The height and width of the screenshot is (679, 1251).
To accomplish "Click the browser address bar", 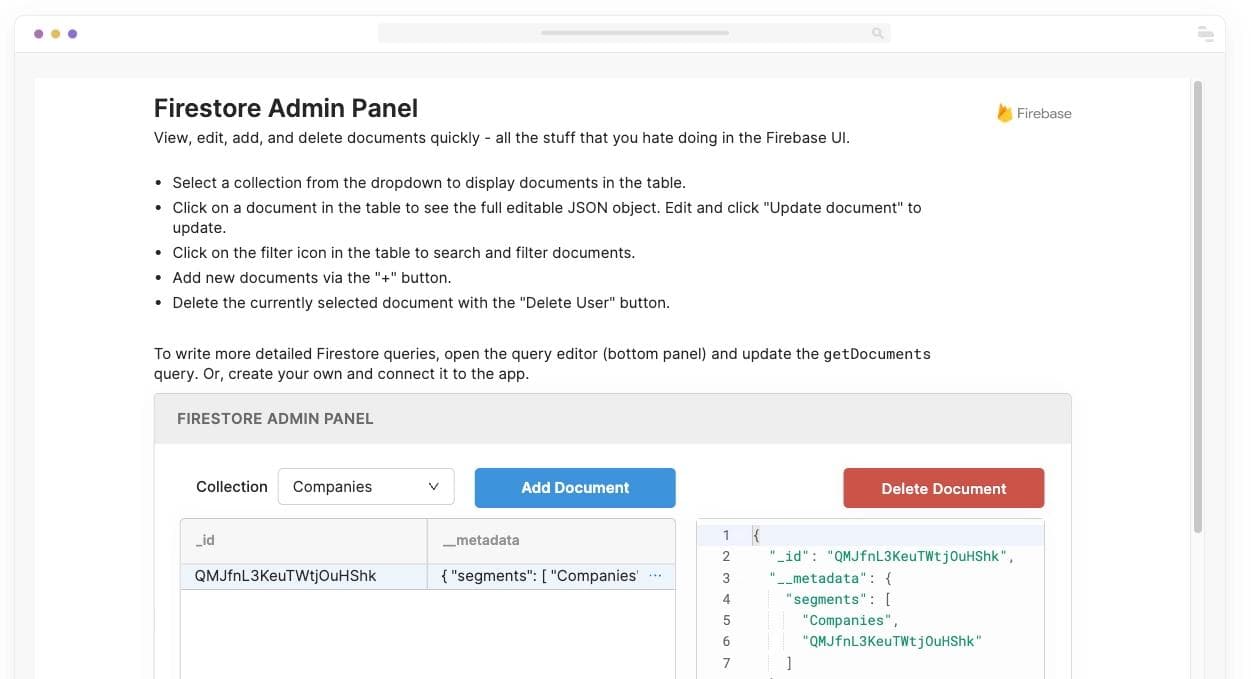I will (x=634, y=33).
